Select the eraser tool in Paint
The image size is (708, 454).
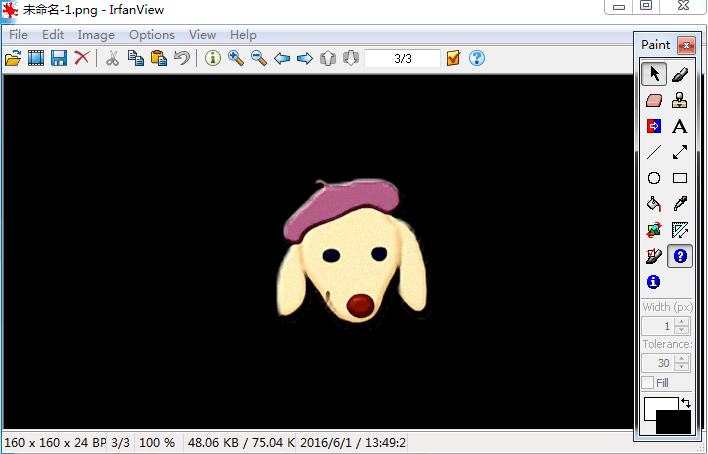click(x=654, y=100)
